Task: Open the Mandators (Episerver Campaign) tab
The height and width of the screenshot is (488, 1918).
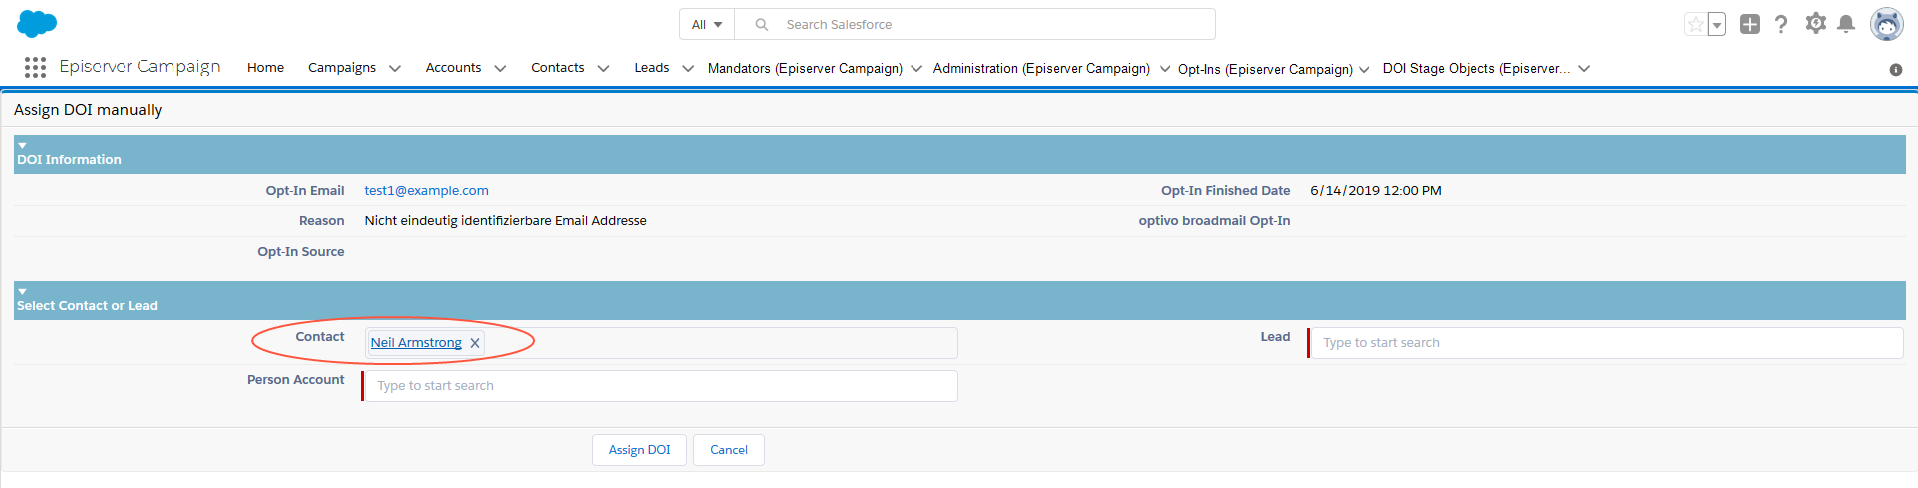Action: pos(804,68)
